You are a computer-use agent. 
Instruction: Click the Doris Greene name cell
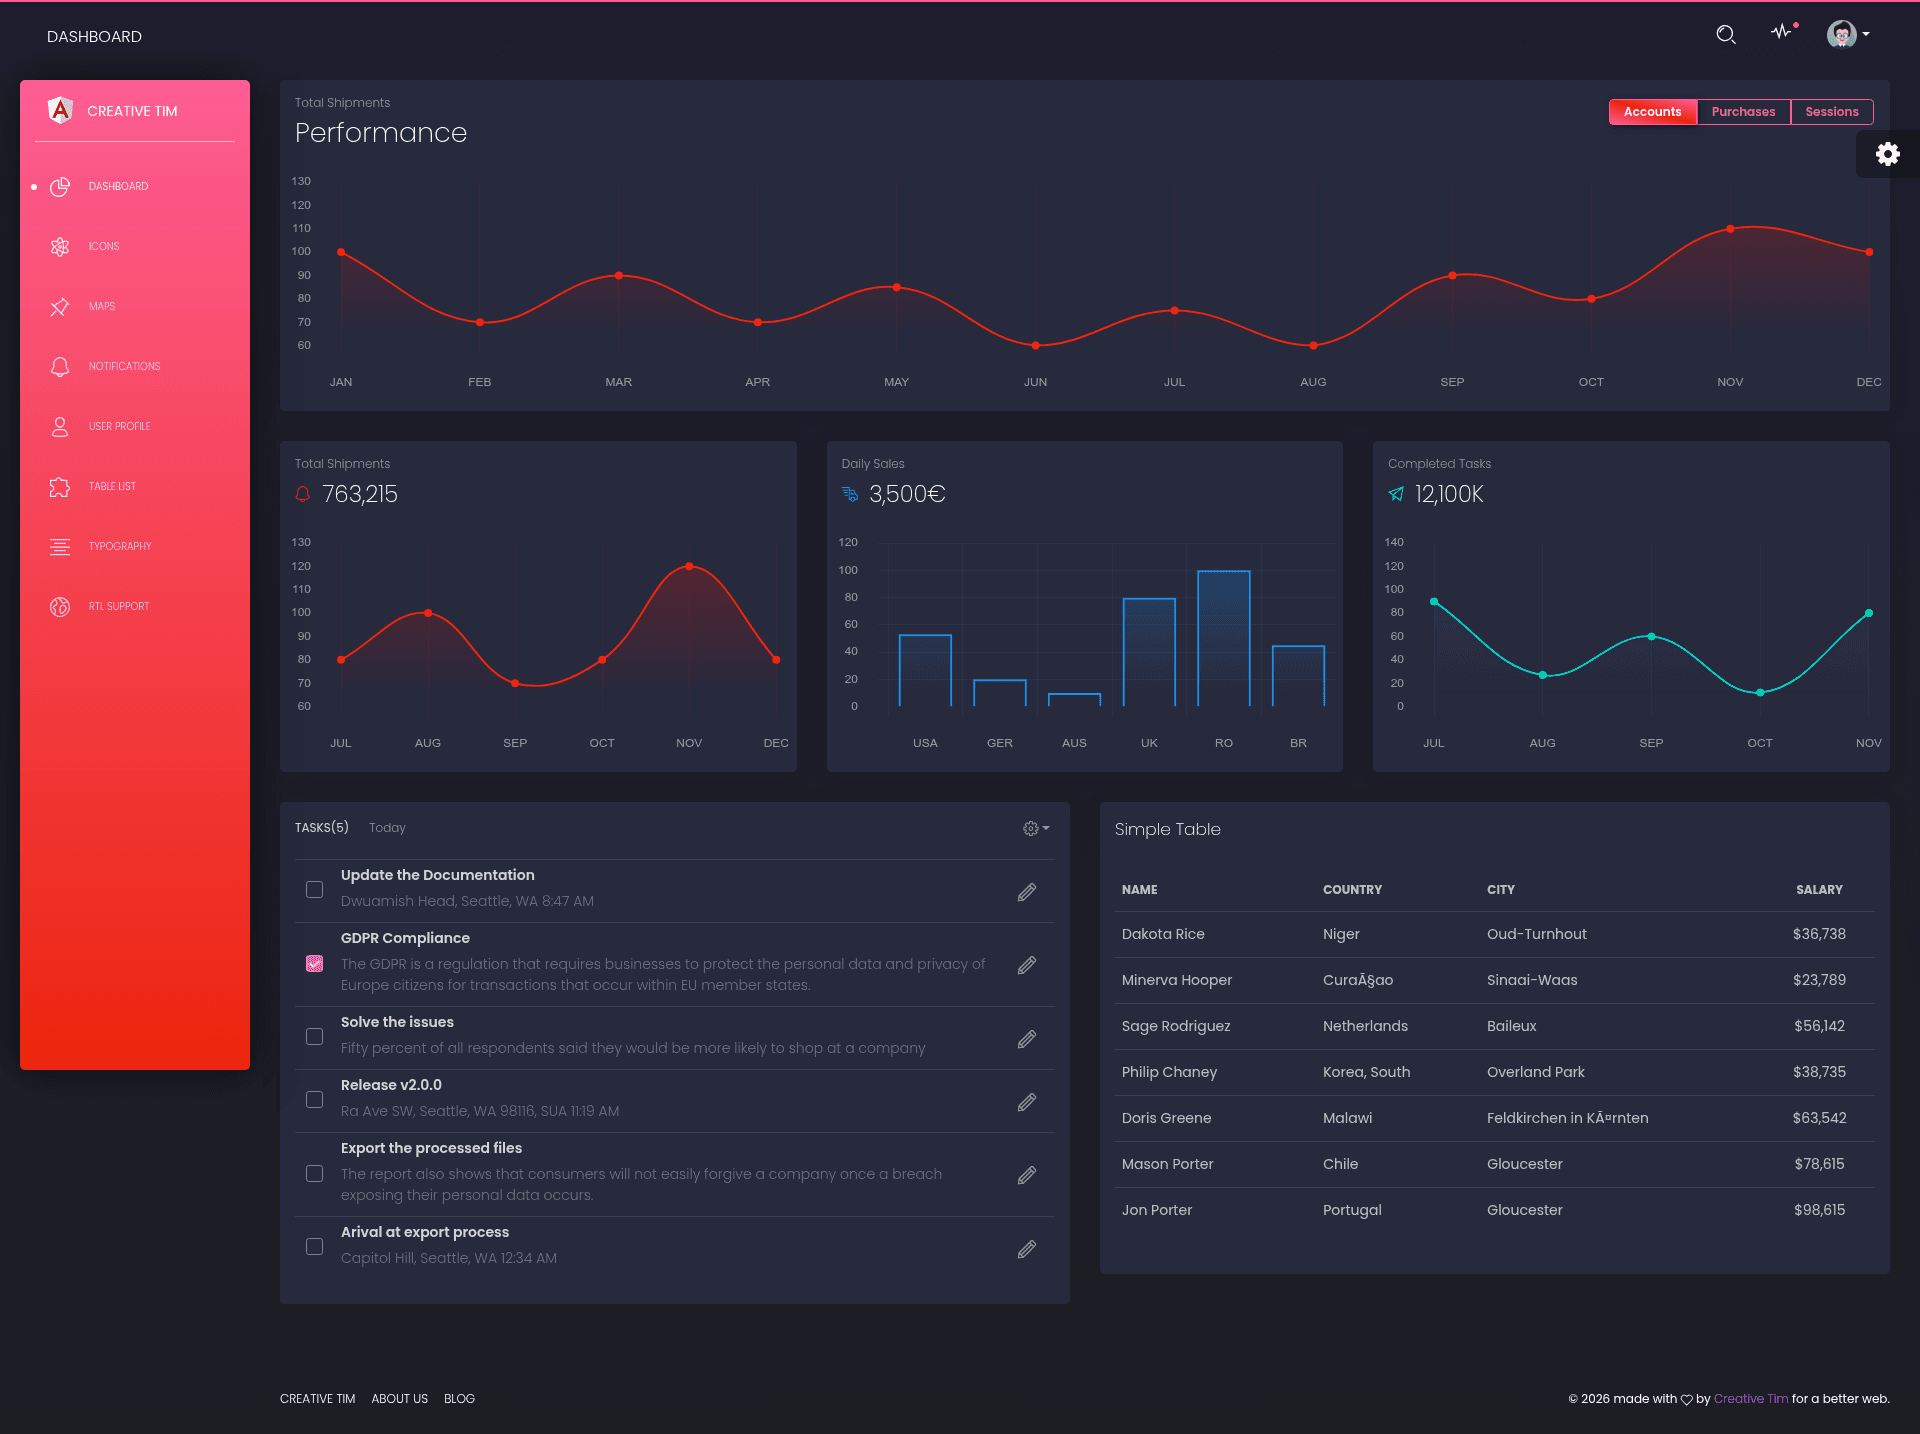tap(1166, 1118)
